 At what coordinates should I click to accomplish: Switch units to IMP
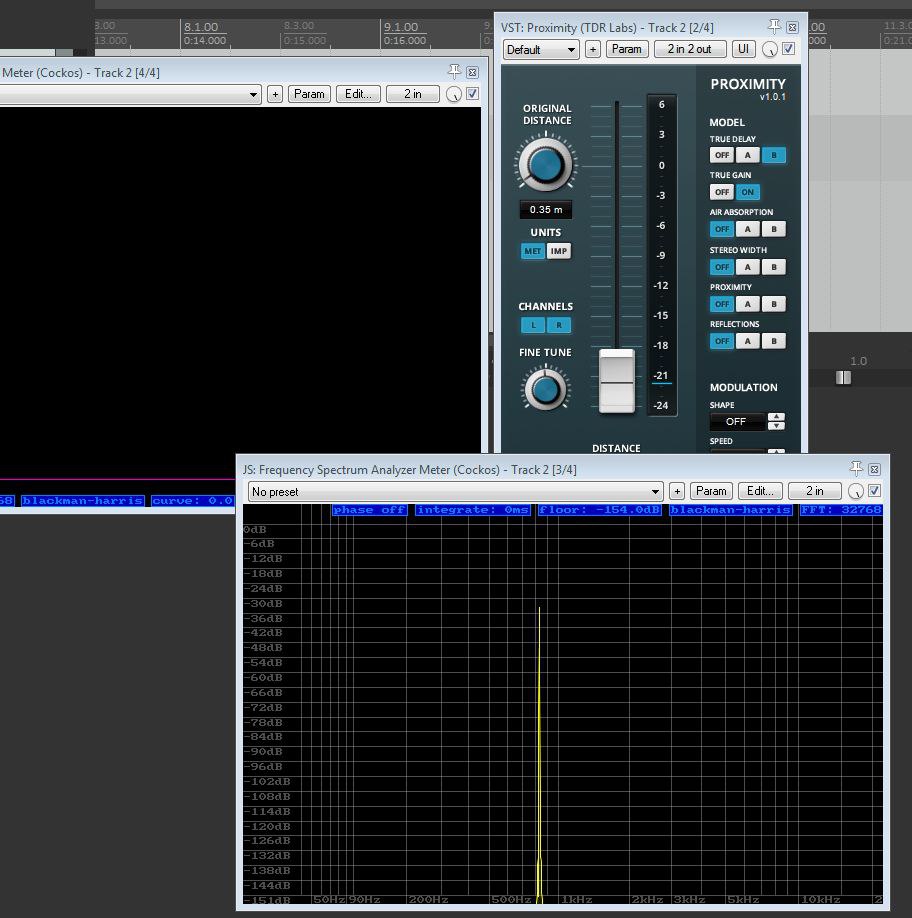[558, 251]
